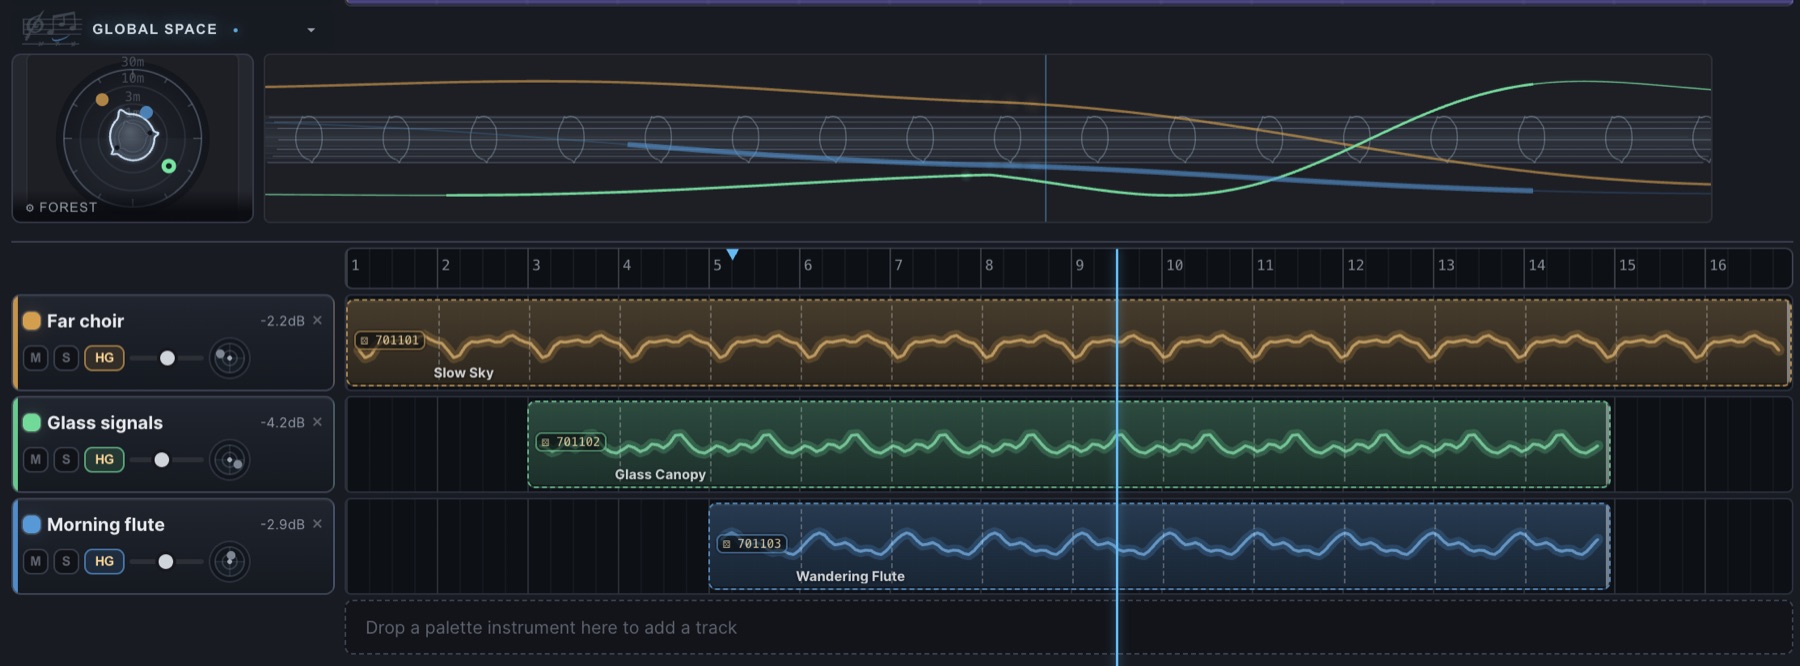Click the Far choir track name
Viewport: 1800px width, 666px height.
tap(86, 321)
